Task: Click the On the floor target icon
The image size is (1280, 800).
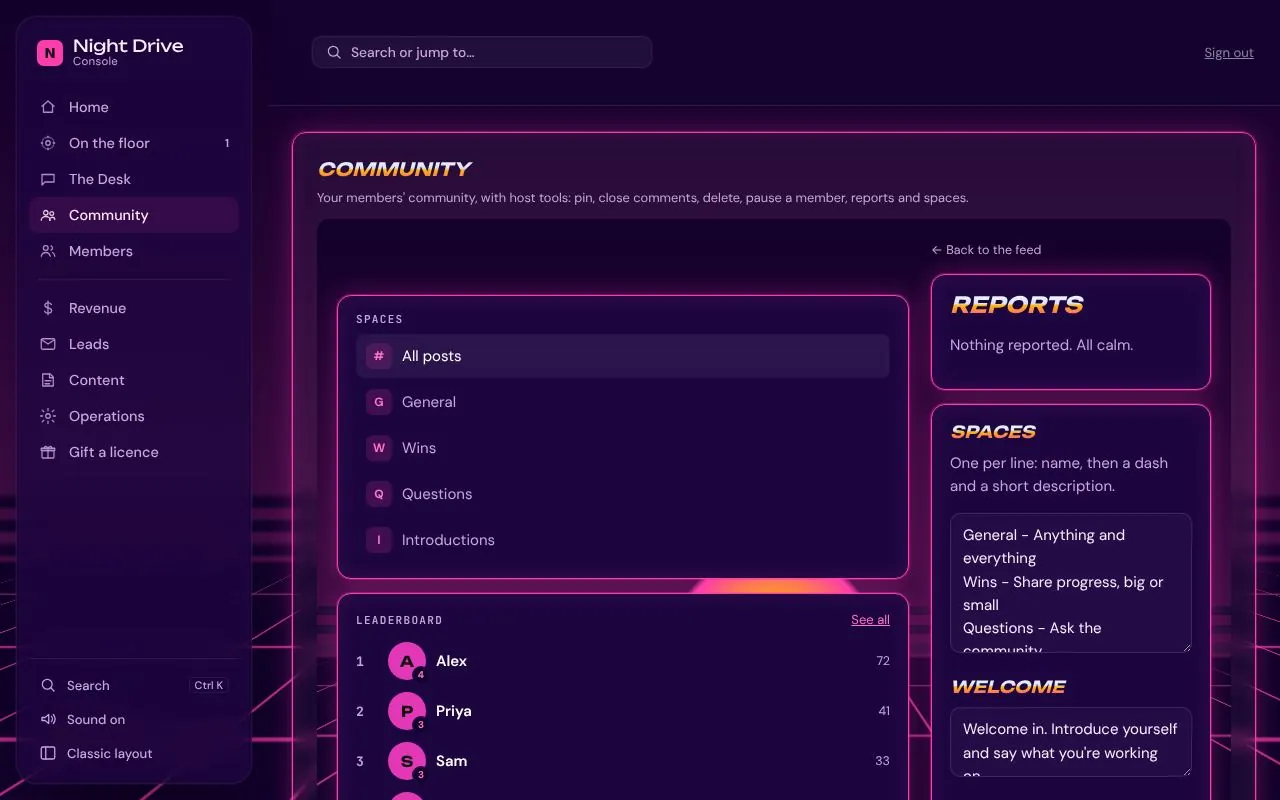Action: point(48,143)
